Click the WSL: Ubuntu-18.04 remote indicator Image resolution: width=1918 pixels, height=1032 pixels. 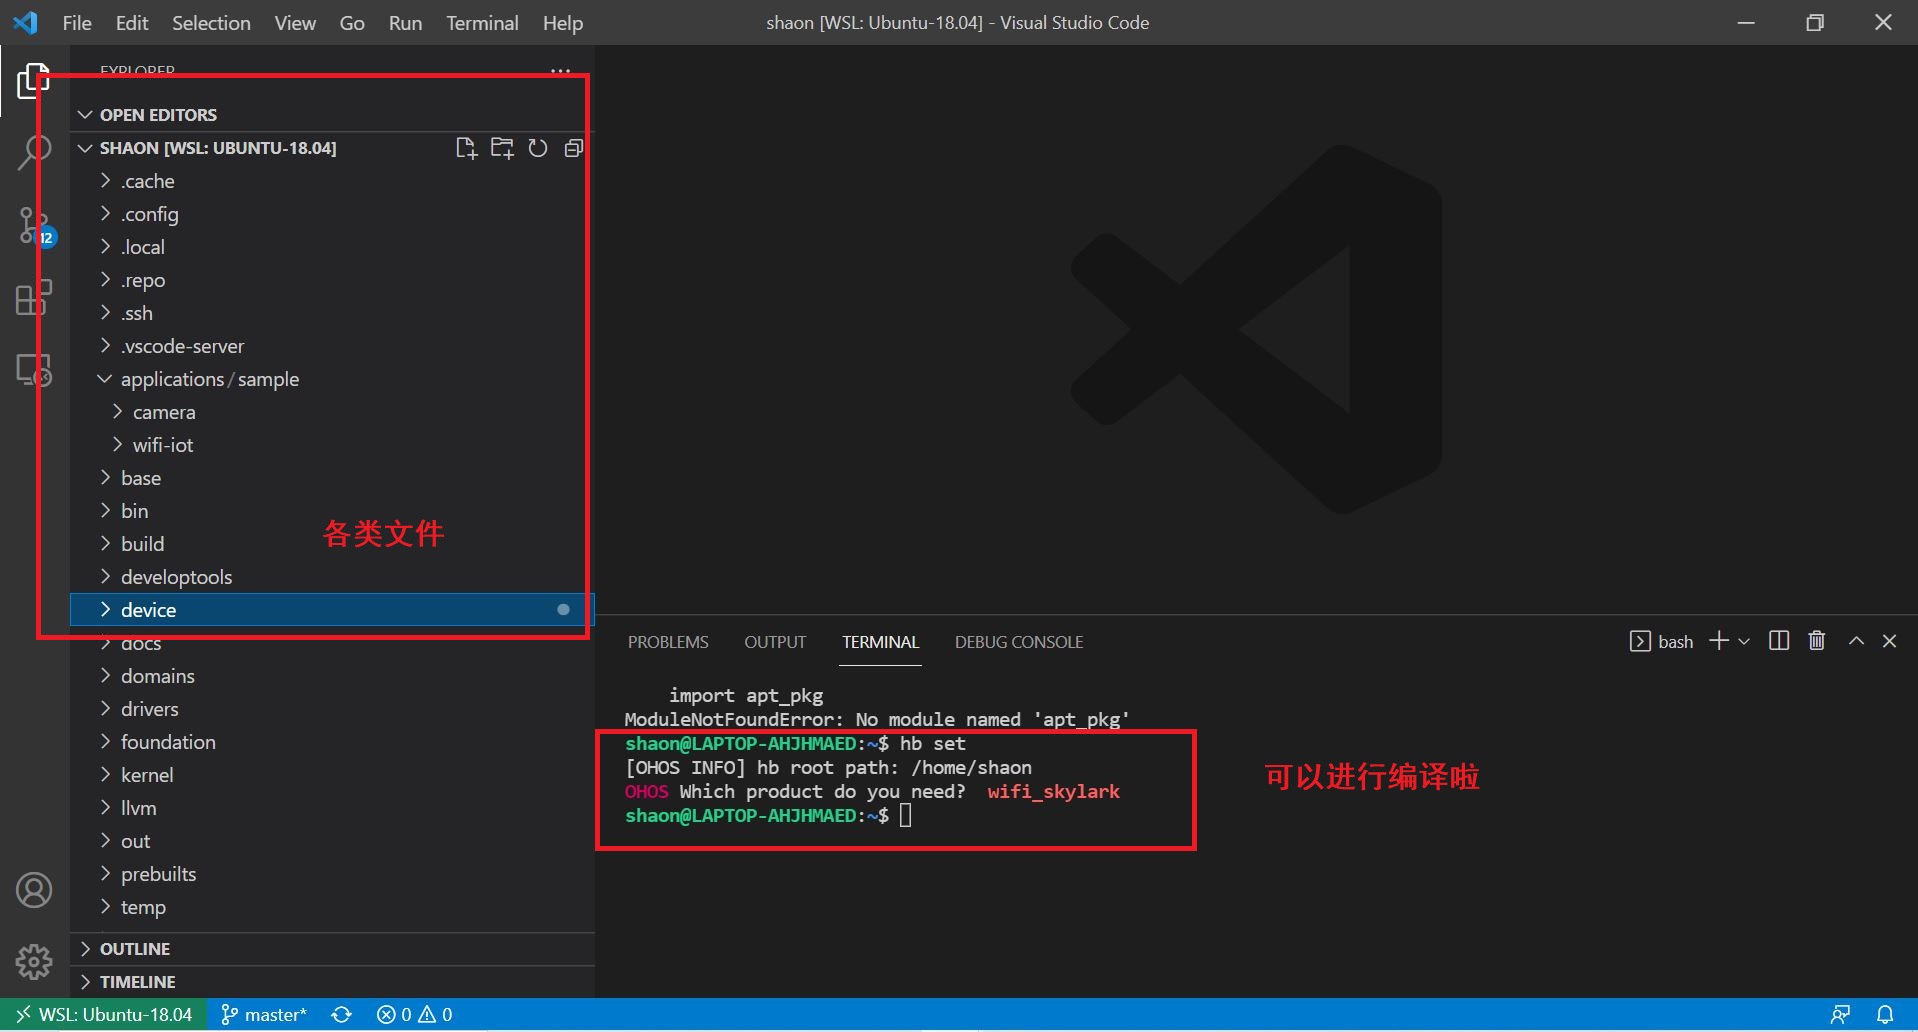104,1015
